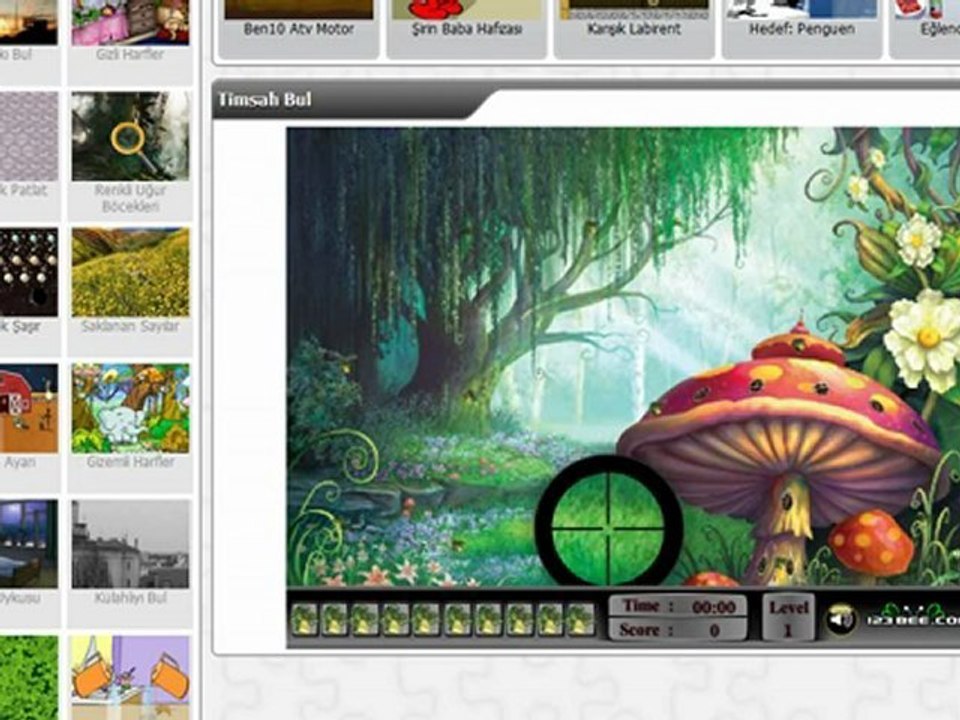Viewport: 960px width, 720px height.
Task: Mute the game sound with the speaker icon
Action: (841, 619)
